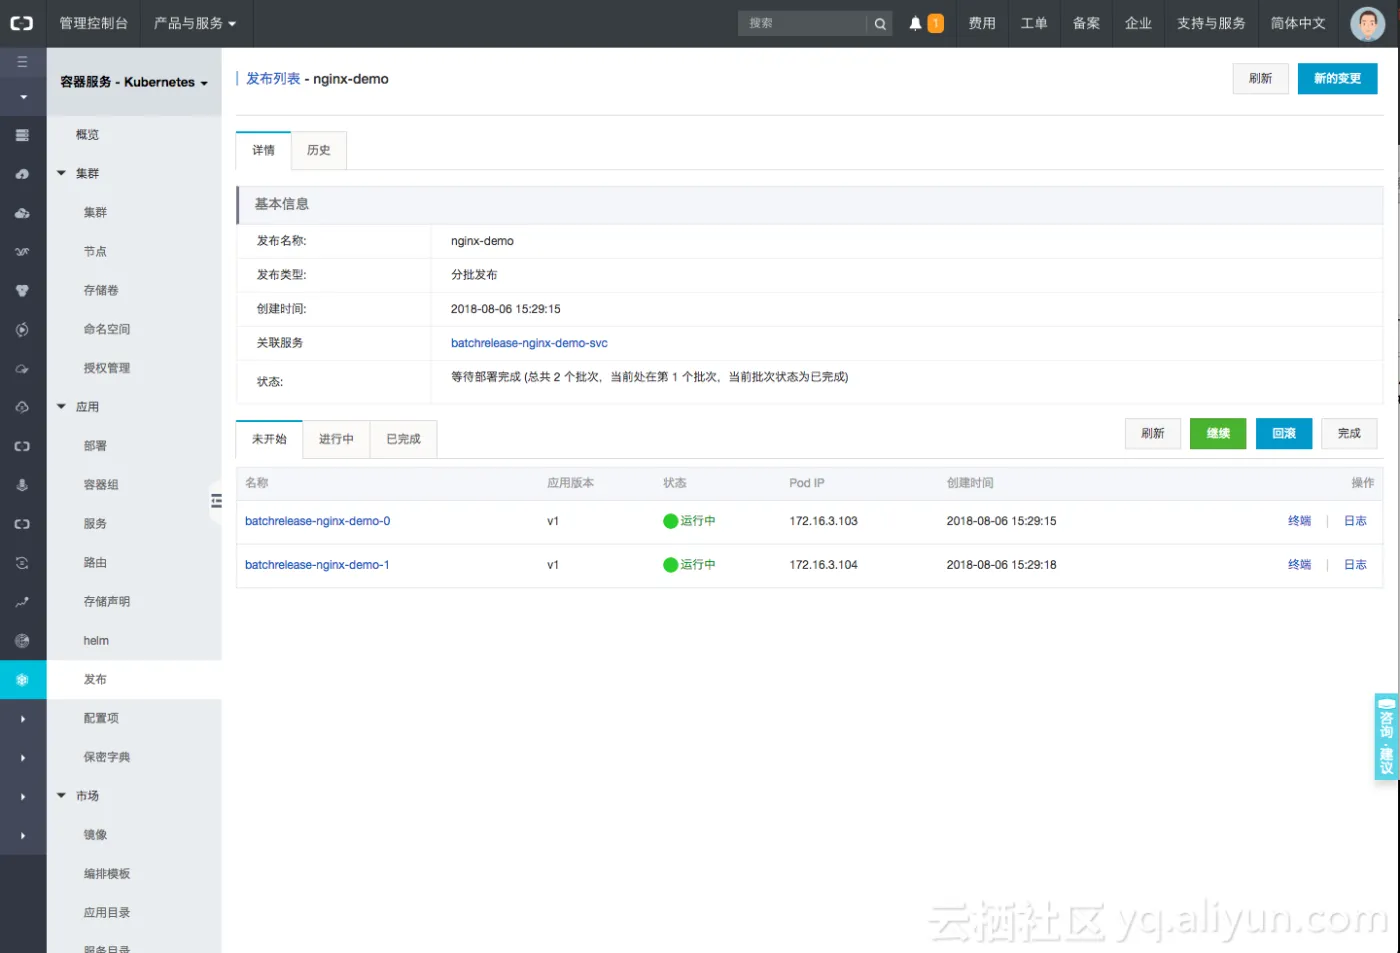Click the Aliyun logo in the top-left corner
Screen dimensions: 1400x953
point(22,23)
